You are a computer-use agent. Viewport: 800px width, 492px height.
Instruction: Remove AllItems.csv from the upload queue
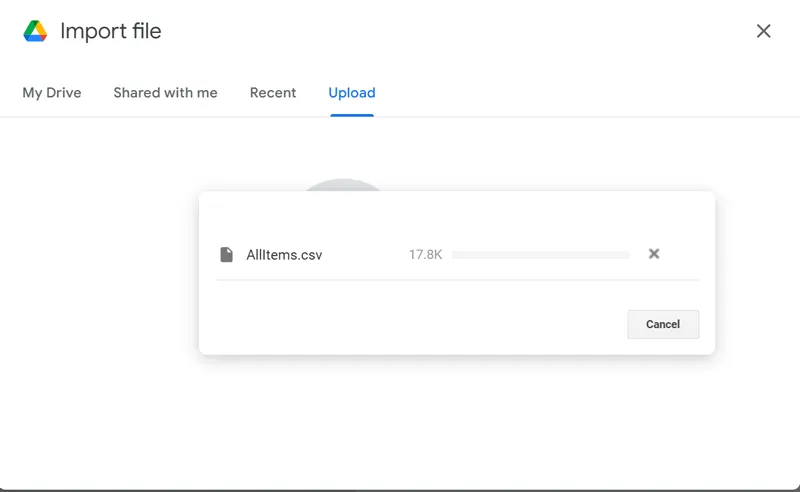tap(654, 254)
